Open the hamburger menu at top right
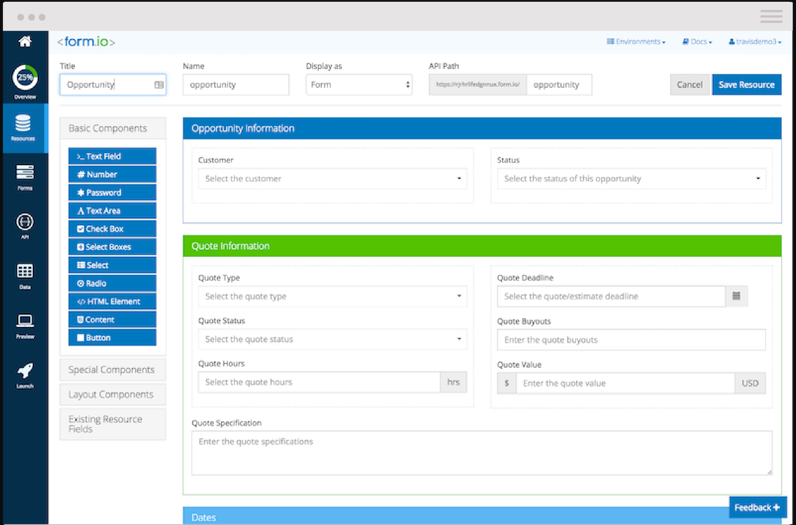The width and height of the screenshot is (796, 525). point(771,17)
